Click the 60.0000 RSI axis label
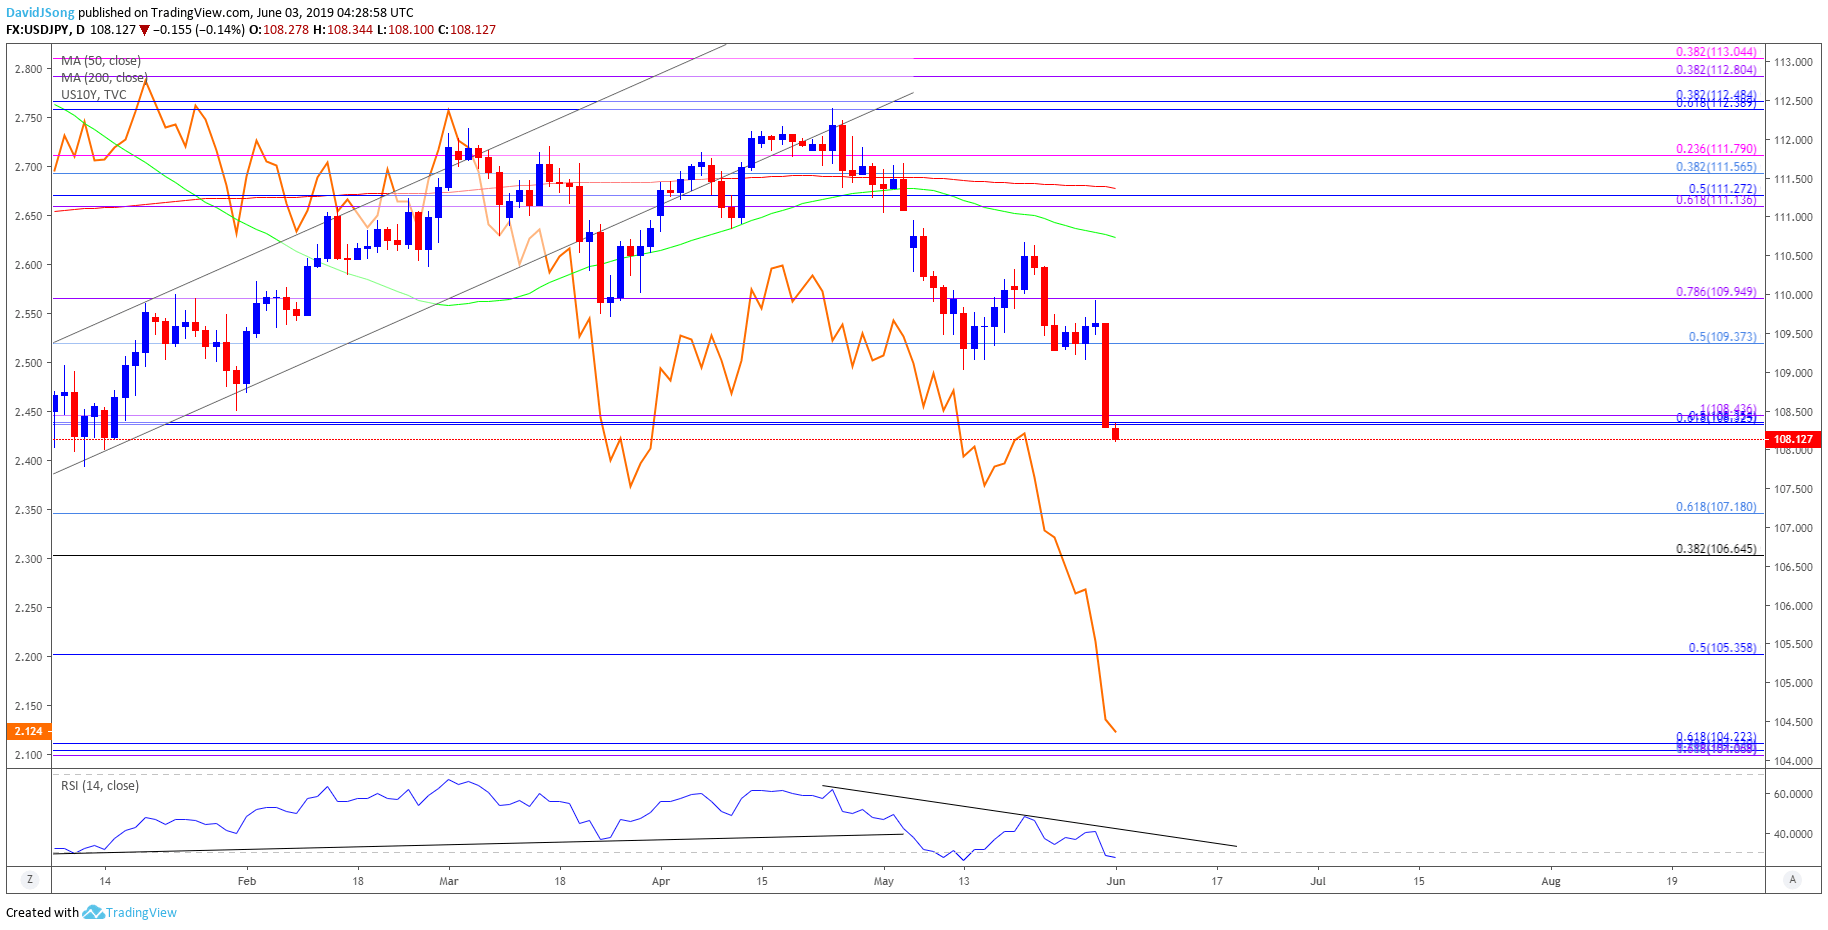The image size is (1828, 930). click(1793, 794)
